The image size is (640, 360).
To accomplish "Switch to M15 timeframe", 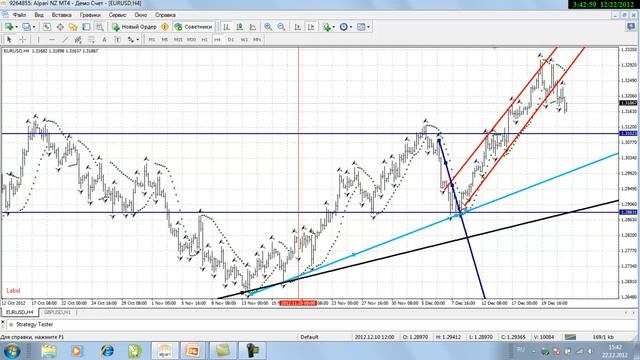I will tap(178, 40).
